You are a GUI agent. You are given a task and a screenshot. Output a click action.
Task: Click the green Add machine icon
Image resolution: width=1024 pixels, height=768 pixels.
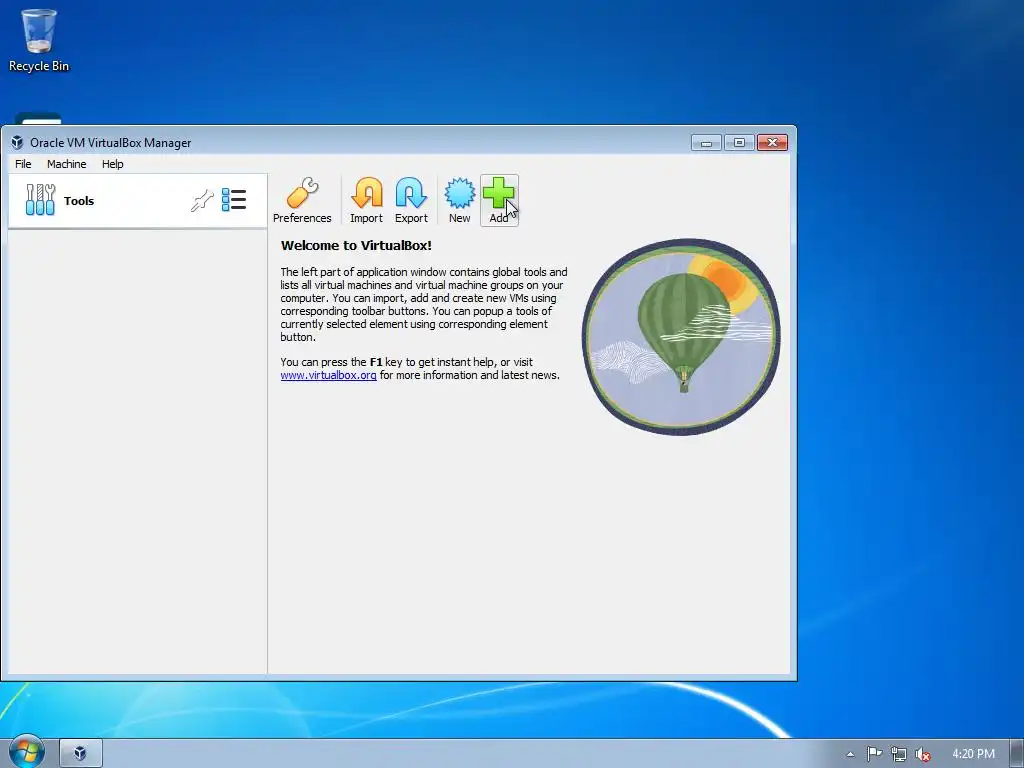pyautogui.click(x=499, y=200)
